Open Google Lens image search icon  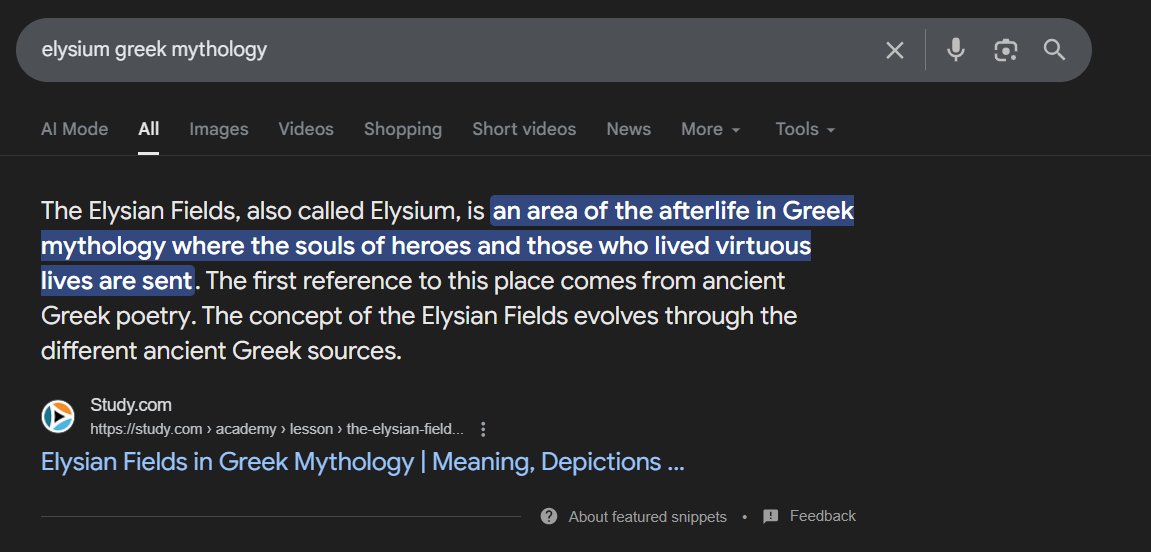pos(1005,50)
